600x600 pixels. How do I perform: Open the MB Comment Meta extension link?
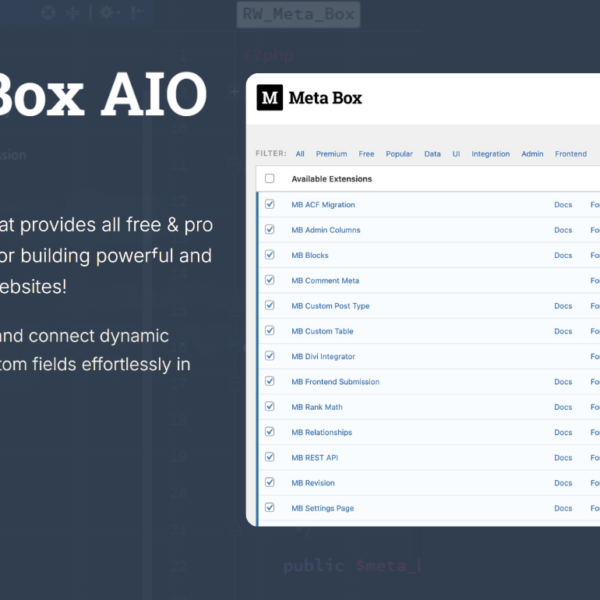click(325, 280)
